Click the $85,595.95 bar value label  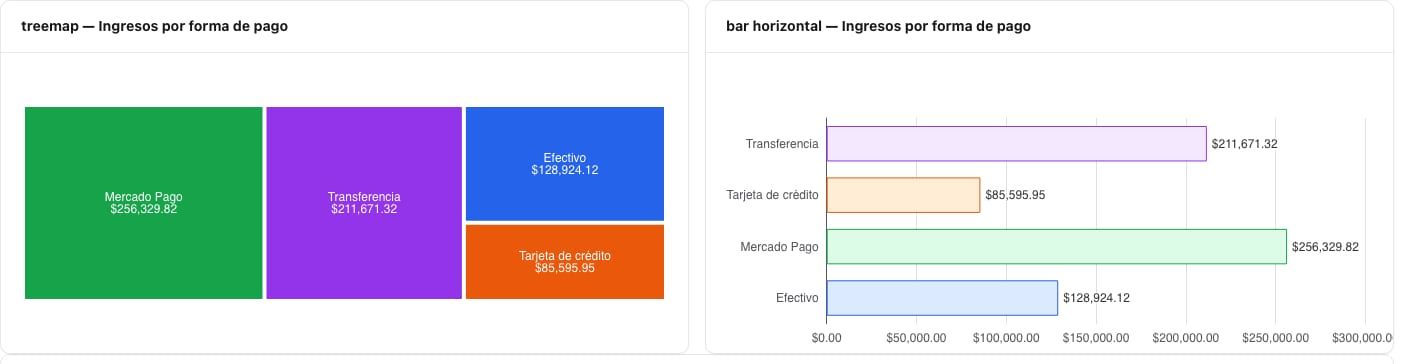pos(1015,195)
